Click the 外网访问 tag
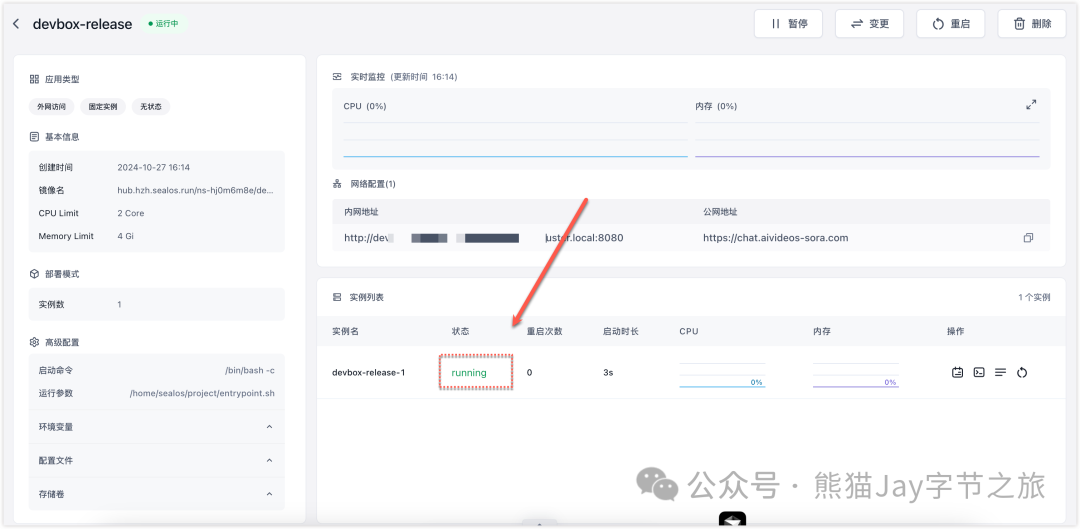Screen dimensions: 1080x529 pyautogui.click(x=52, y=107)
